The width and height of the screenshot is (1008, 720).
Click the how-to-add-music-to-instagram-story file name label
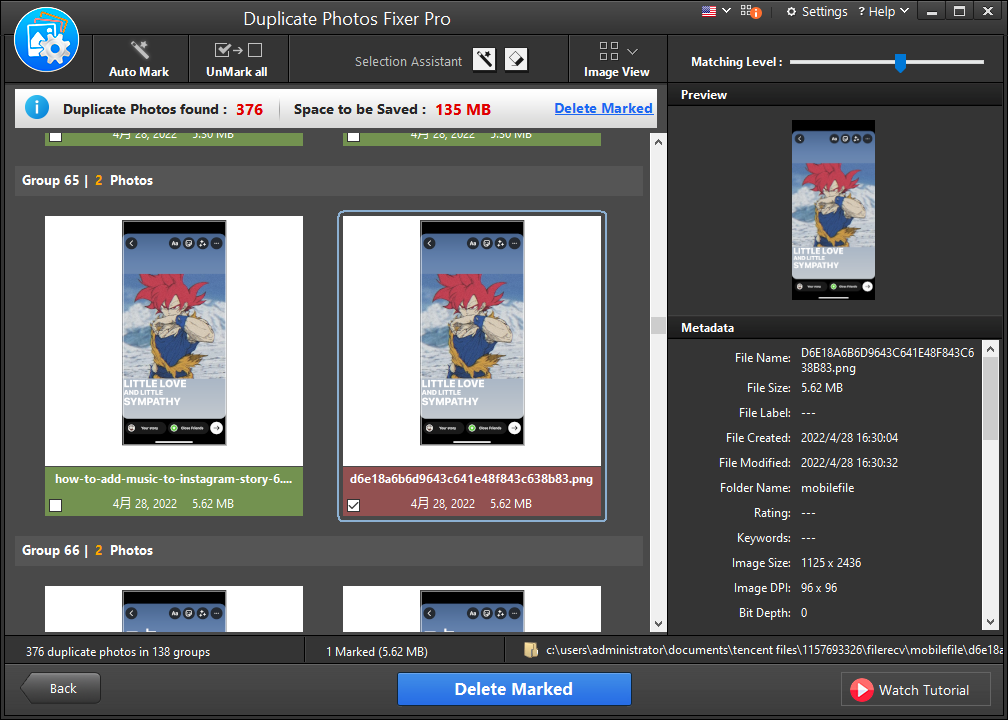(x=174, y=479)
